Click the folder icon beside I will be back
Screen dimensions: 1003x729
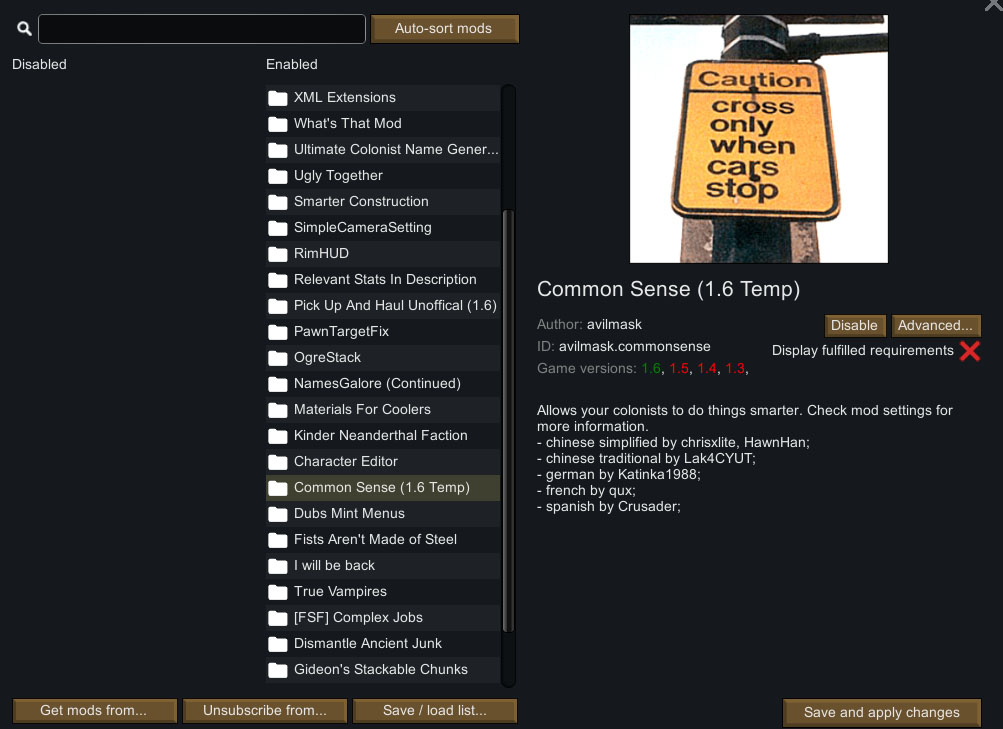pos(278,566)
